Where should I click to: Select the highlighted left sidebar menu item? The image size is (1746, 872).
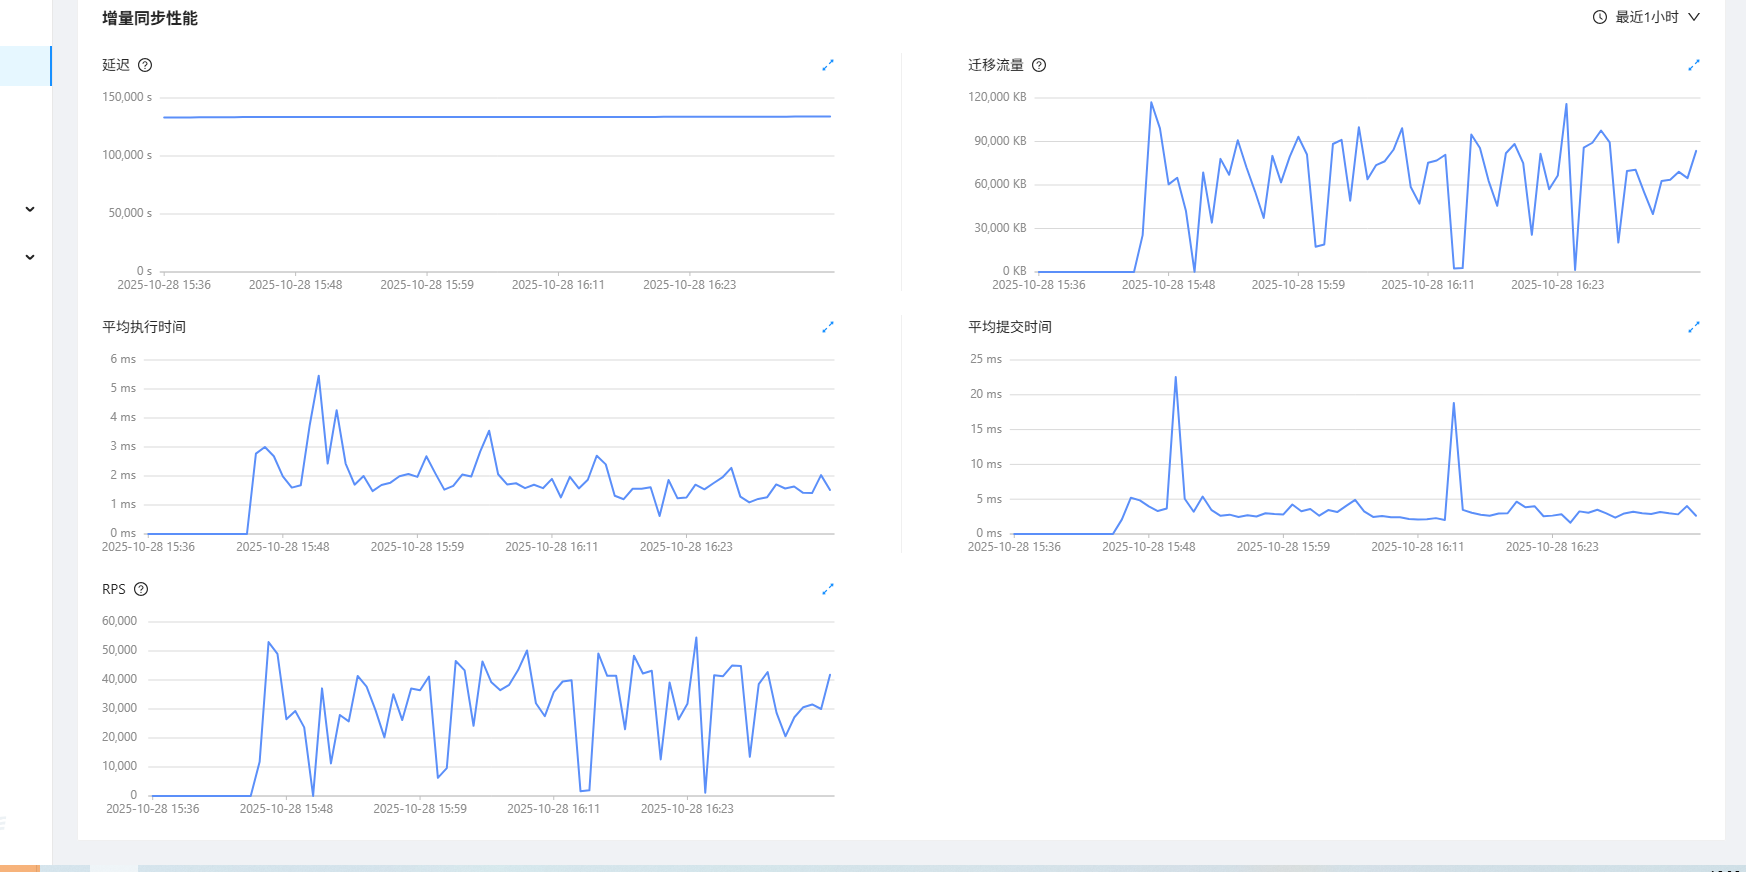[x=25, y=66]
